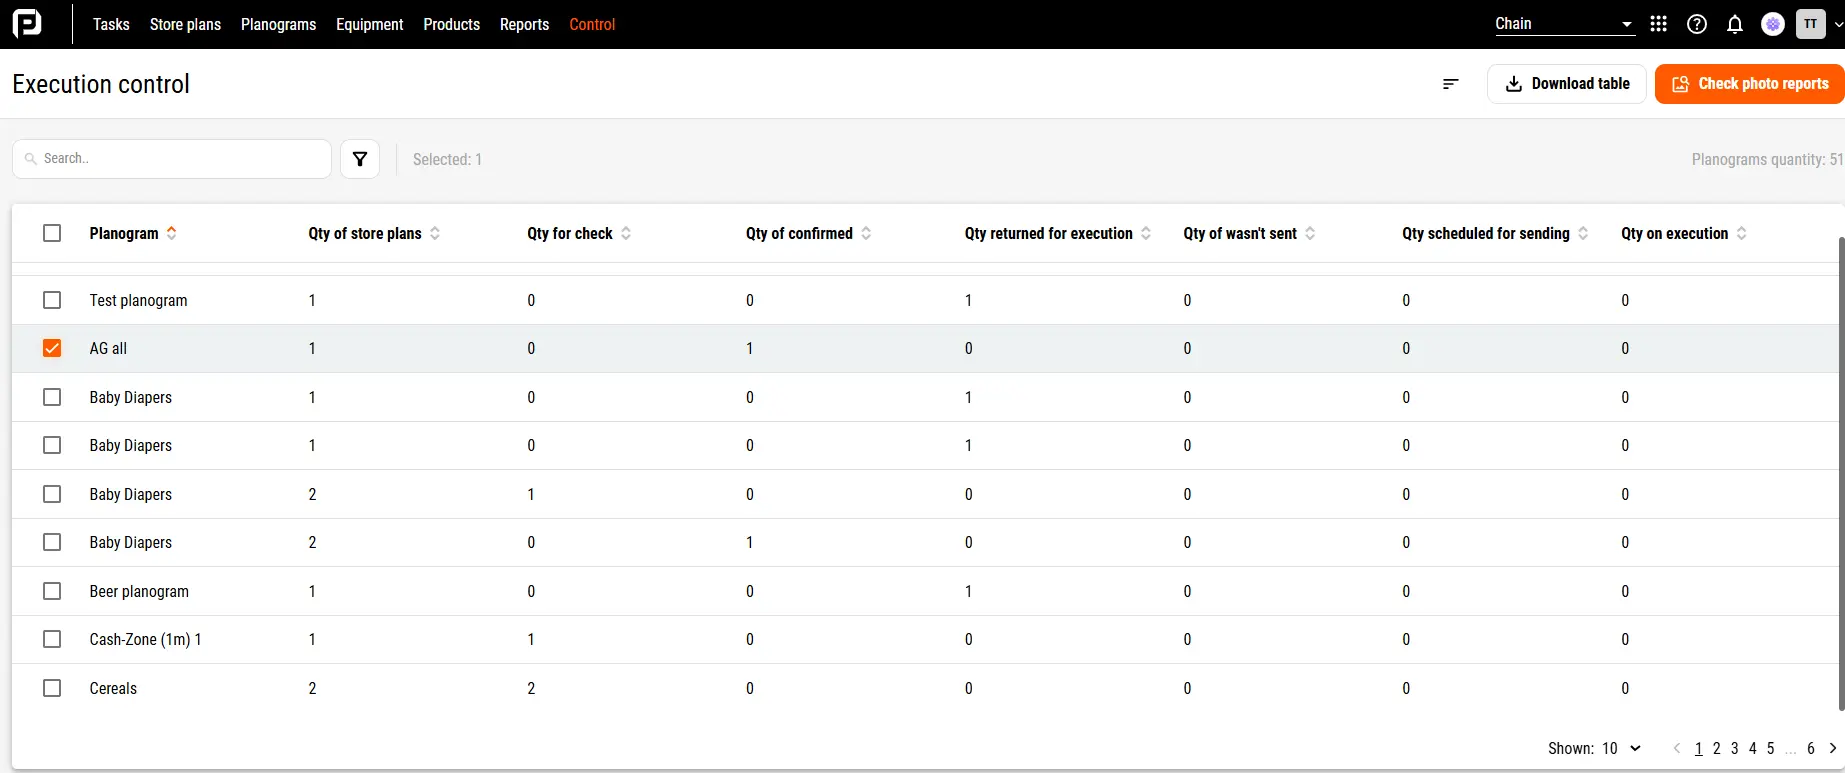Click the app logo home icon
The height and width of the screenshot is (773, 1845).
tap(27, 23)
